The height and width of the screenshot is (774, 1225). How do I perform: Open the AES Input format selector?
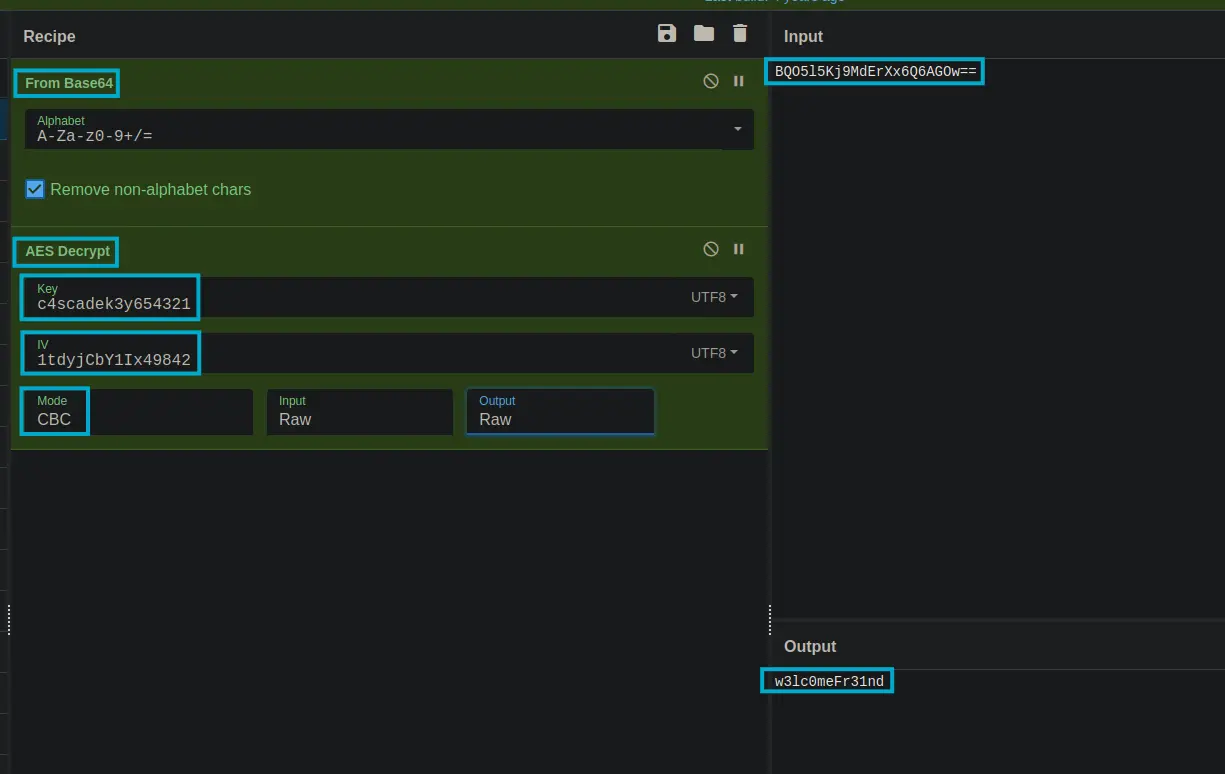[359, 411]
